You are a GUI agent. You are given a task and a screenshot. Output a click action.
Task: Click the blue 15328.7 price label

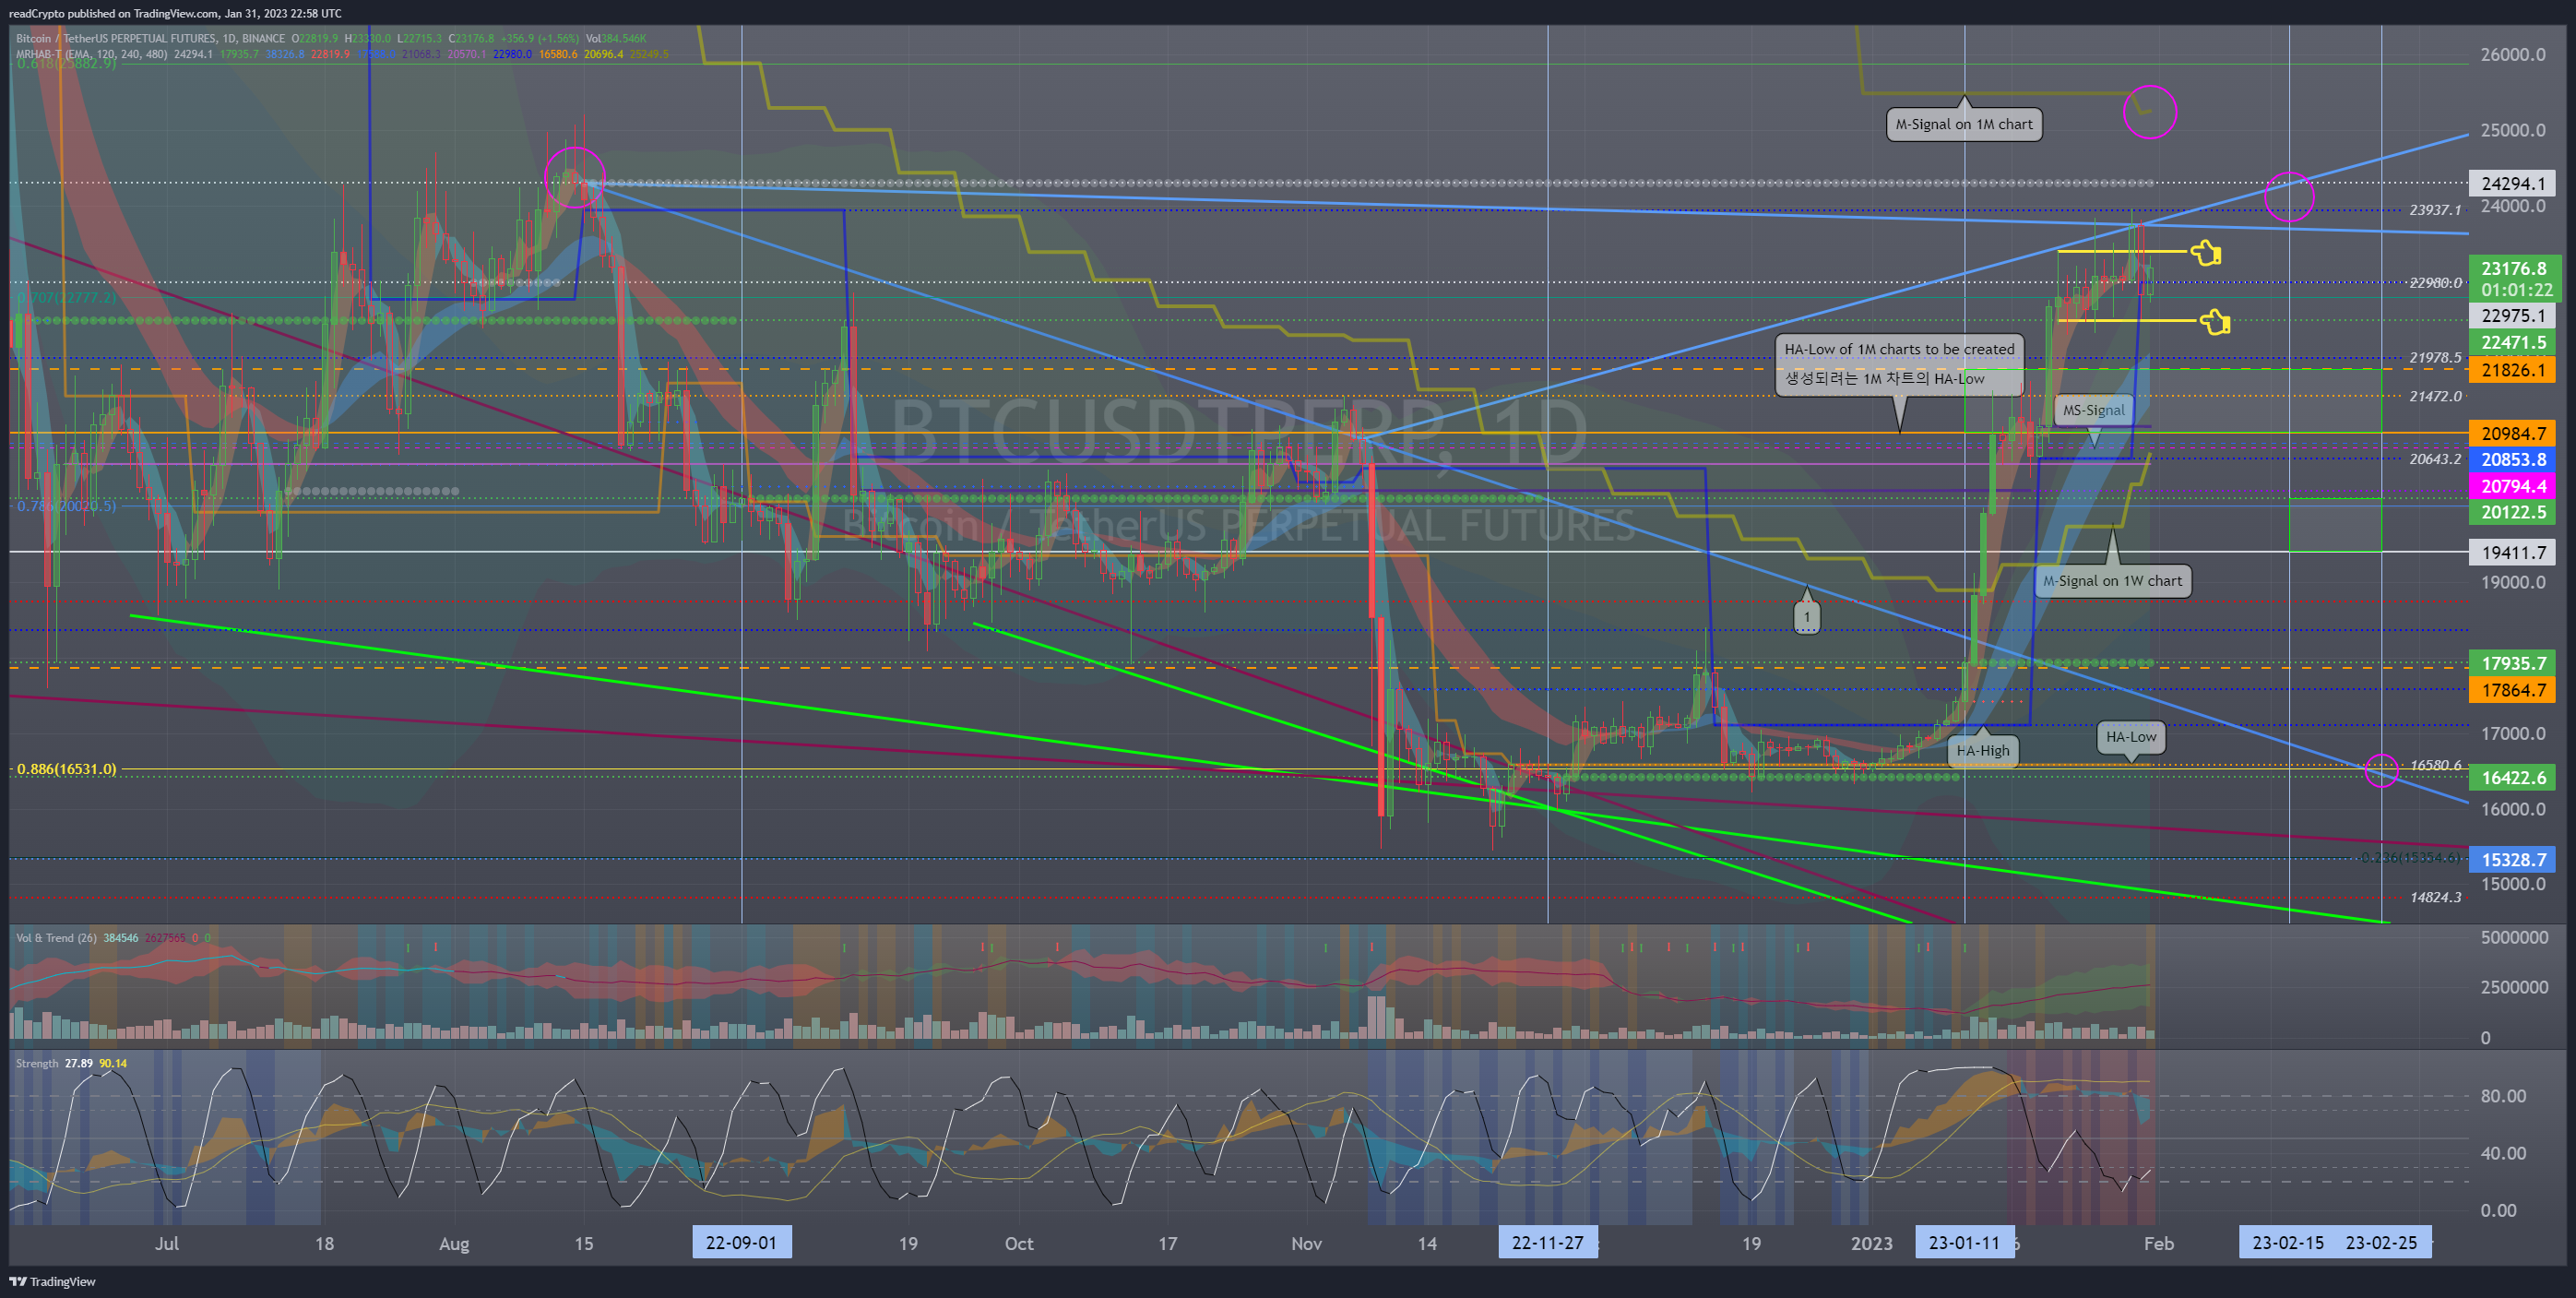click(x=2512, y=859)
